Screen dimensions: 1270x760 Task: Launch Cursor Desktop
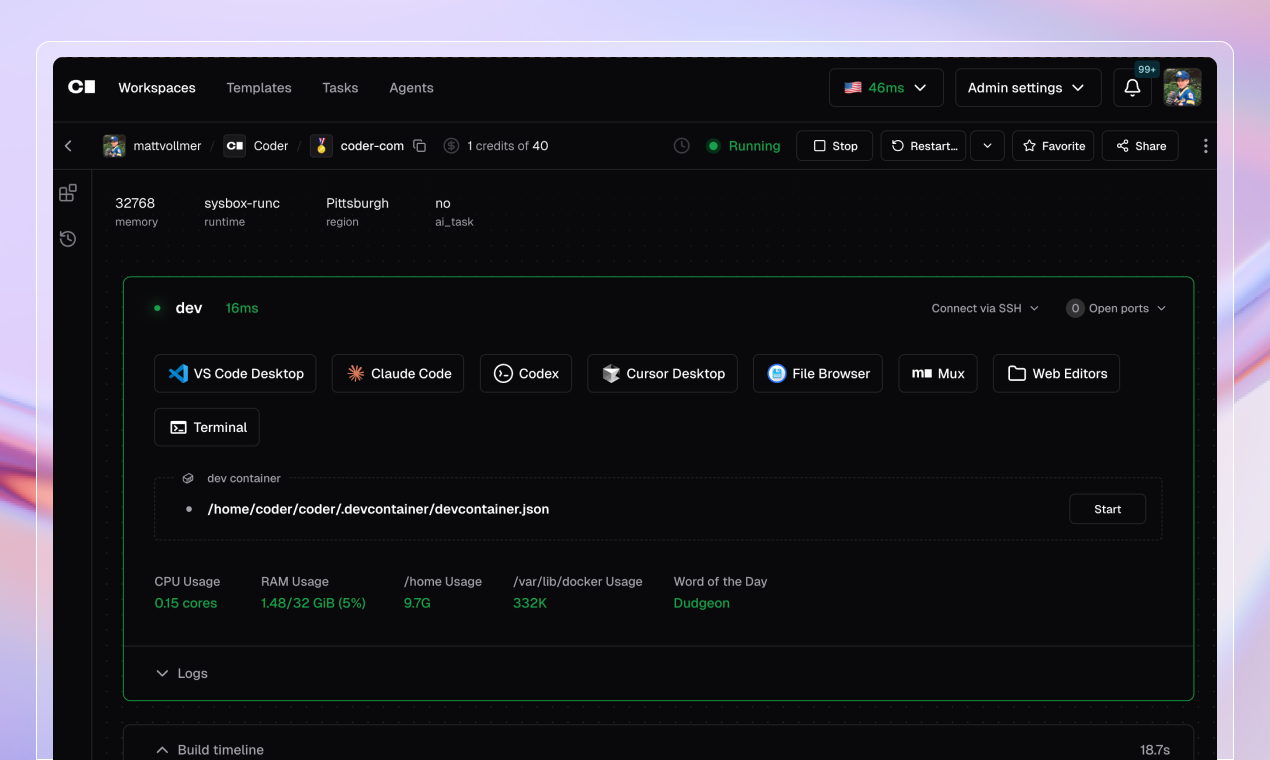pos(663,373)
